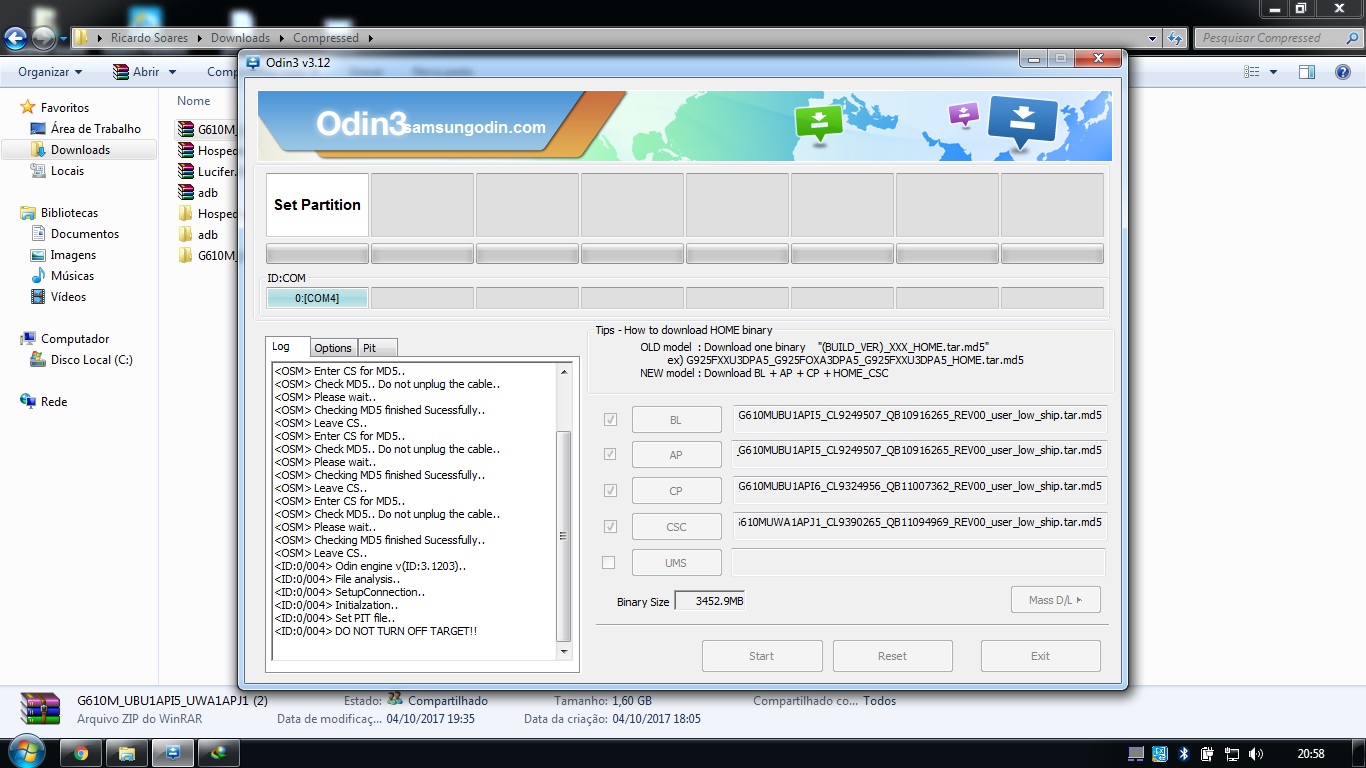The image size is (1366, 768).
Task: Click the 0:[COM4] port box
Action: tap(317, 298)
